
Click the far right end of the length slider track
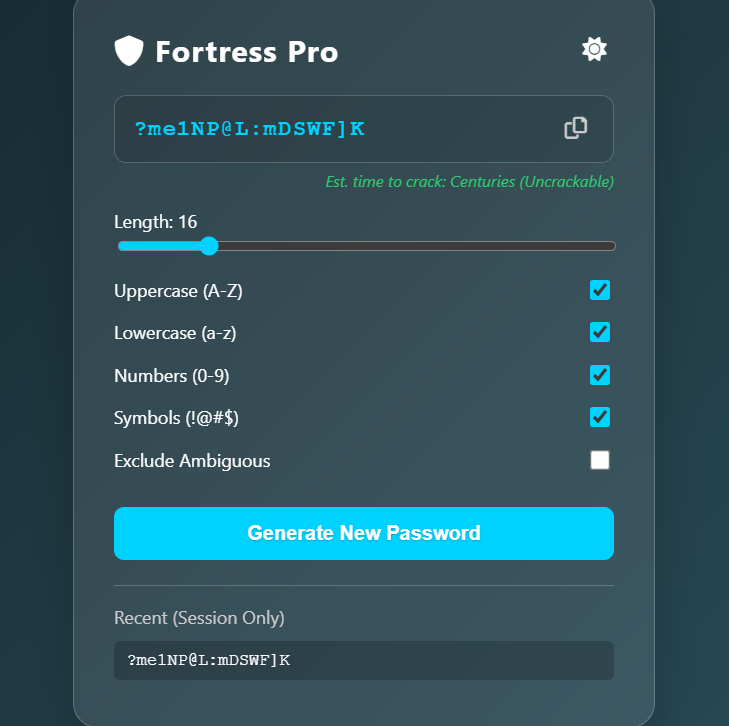[612, 246]
